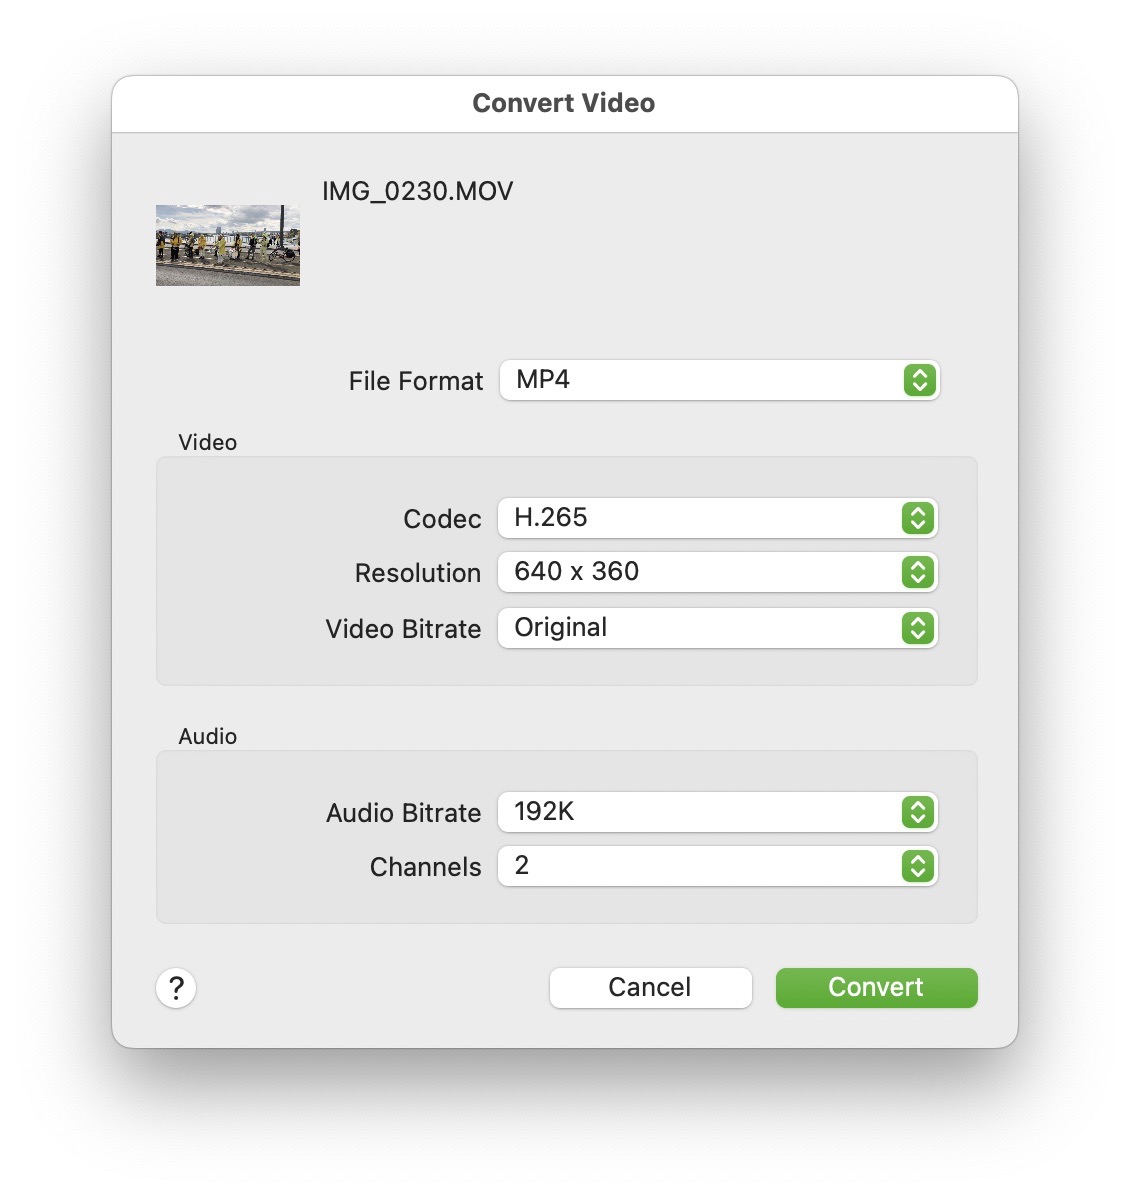Click the green stepper icon beside MP4
This screenshot has height=1196, width=1130.
pos(920,381)
